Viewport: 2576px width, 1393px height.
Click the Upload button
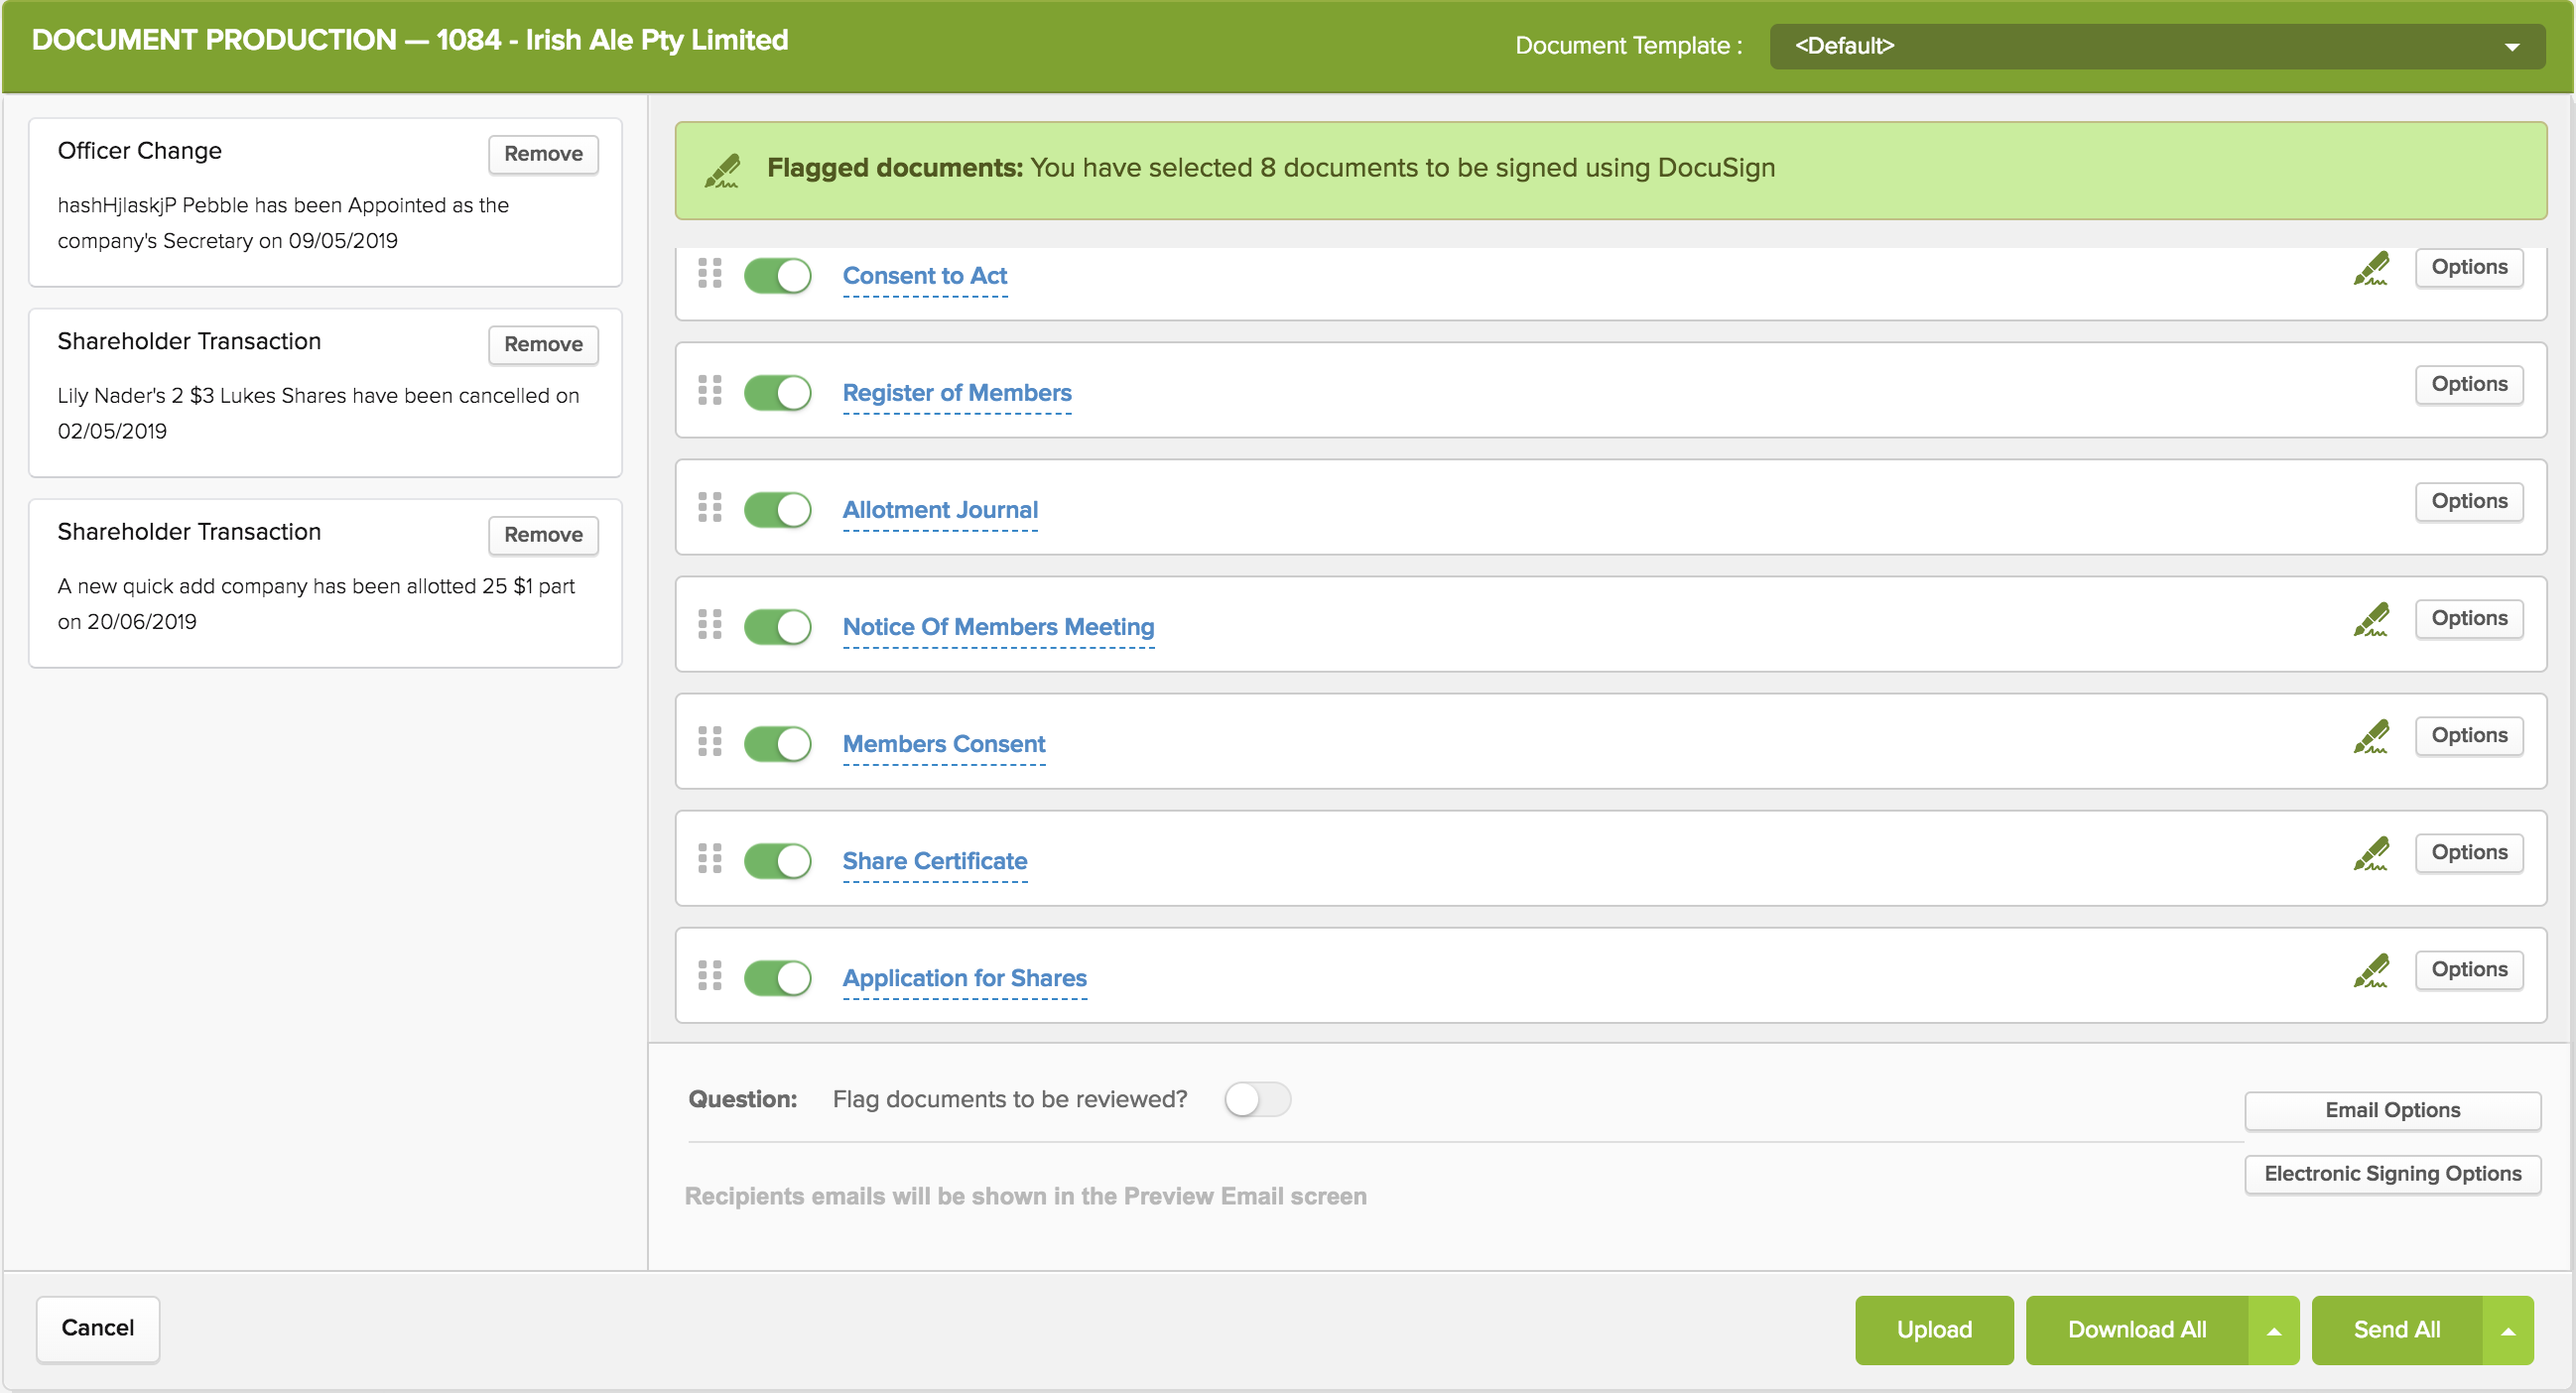1933,1330
